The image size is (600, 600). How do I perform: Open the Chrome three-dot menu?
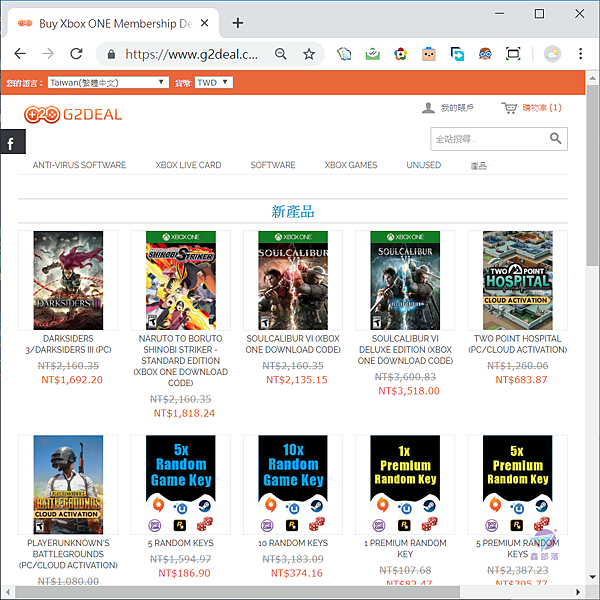pos(580,54)
